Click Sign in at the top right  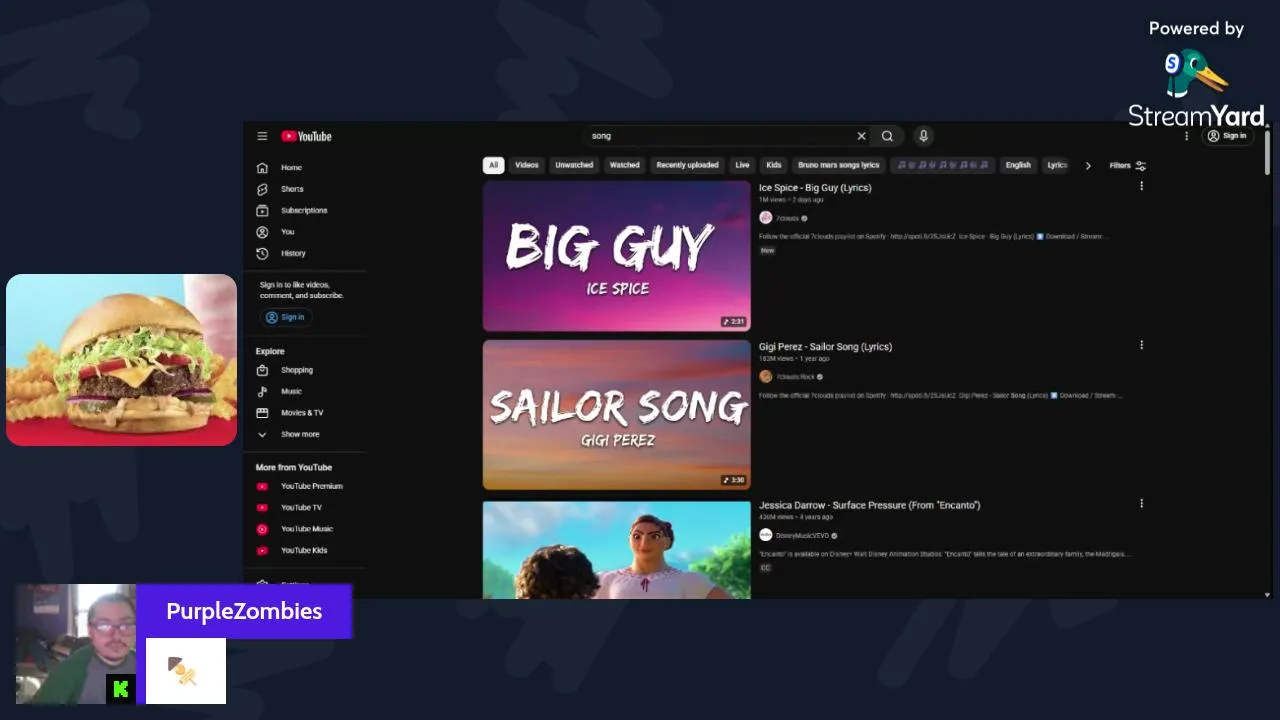[1227, 136]
